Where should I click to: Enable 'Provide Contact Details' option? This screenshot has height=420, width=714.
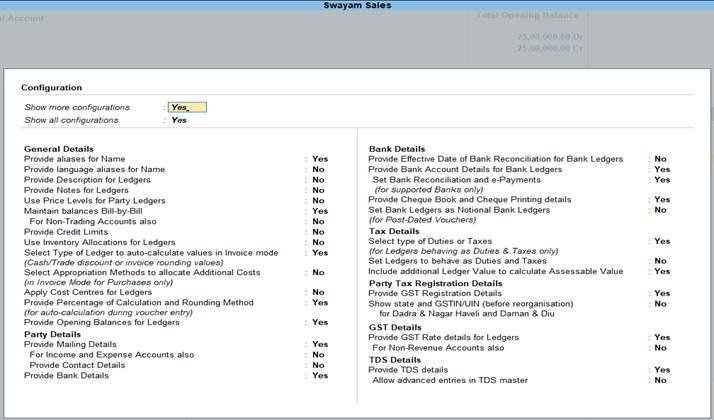[x=318, y=365]
